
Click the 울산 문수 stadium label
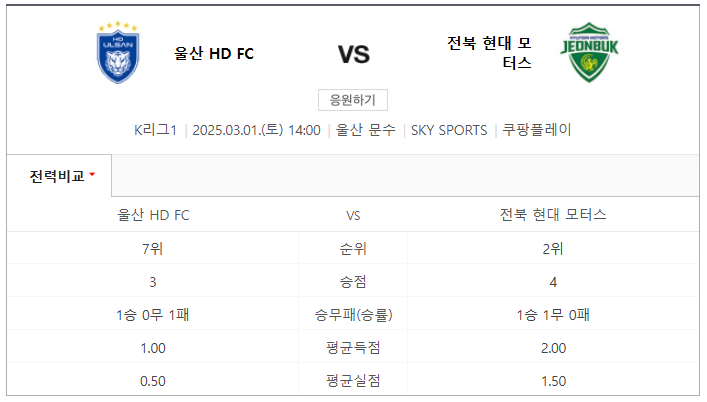[366, 130]
